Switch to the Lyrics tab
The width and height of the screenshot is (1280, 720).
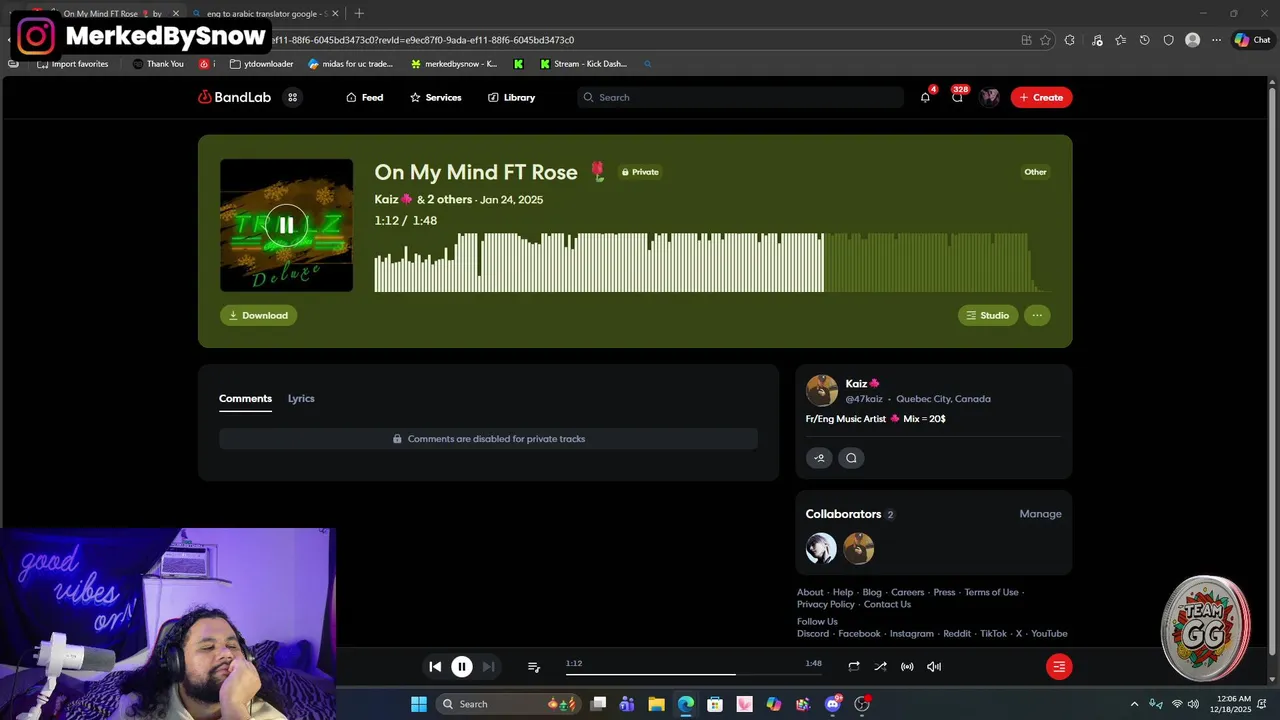[301, 398]
